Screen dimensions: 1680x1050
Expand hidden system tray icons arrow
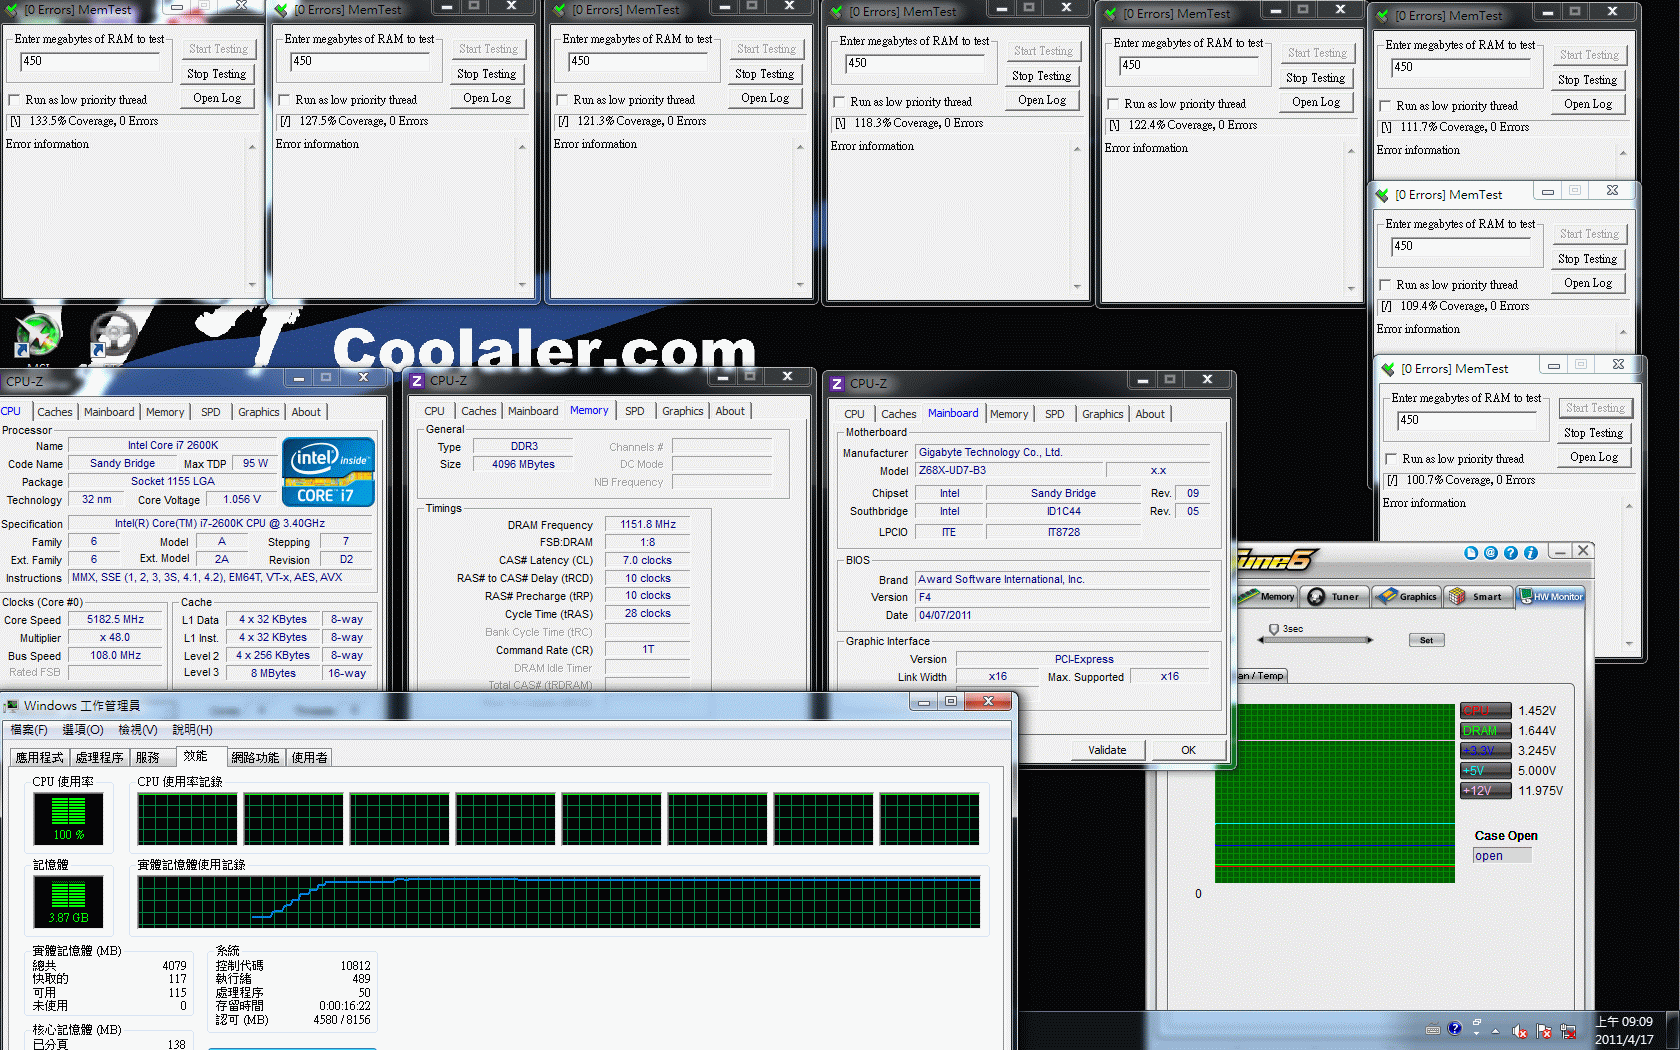tap(1496, 1031)
